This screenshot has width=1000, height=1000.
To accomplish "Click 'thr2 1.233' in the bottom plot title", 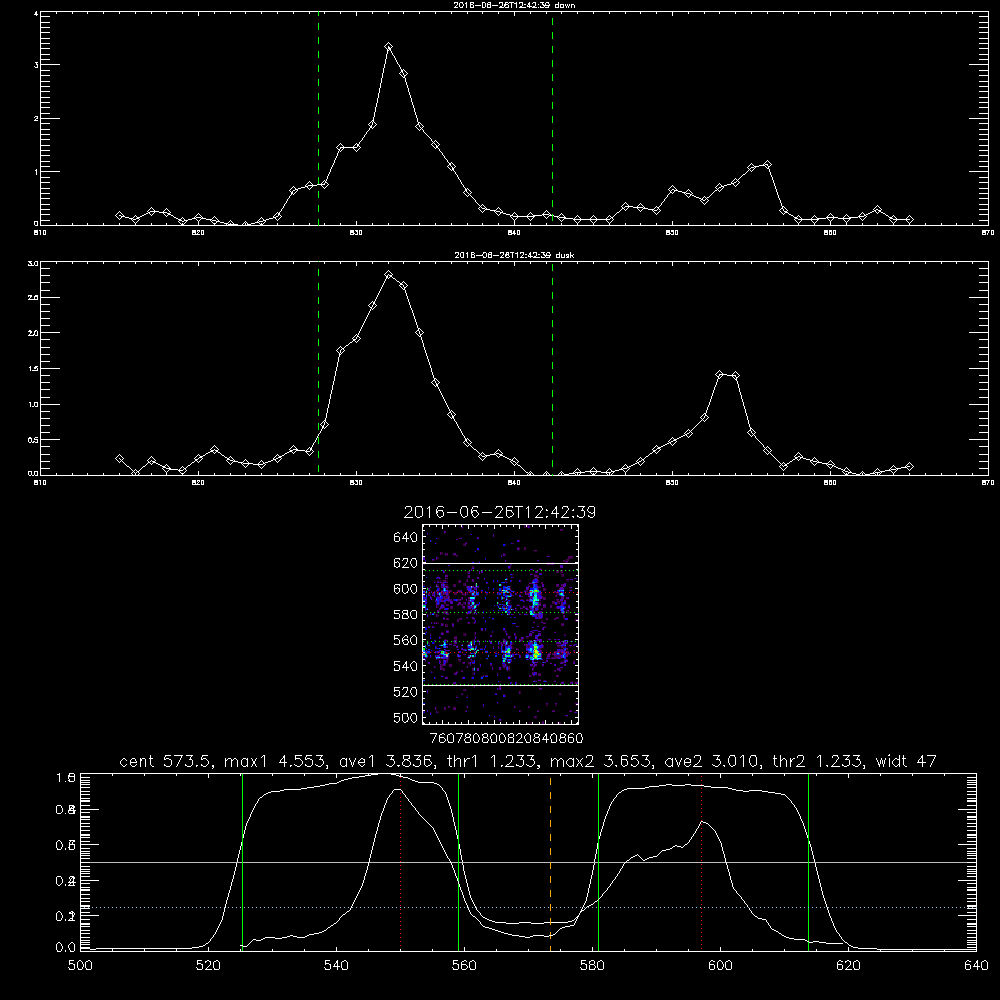I will pos(818,761).
